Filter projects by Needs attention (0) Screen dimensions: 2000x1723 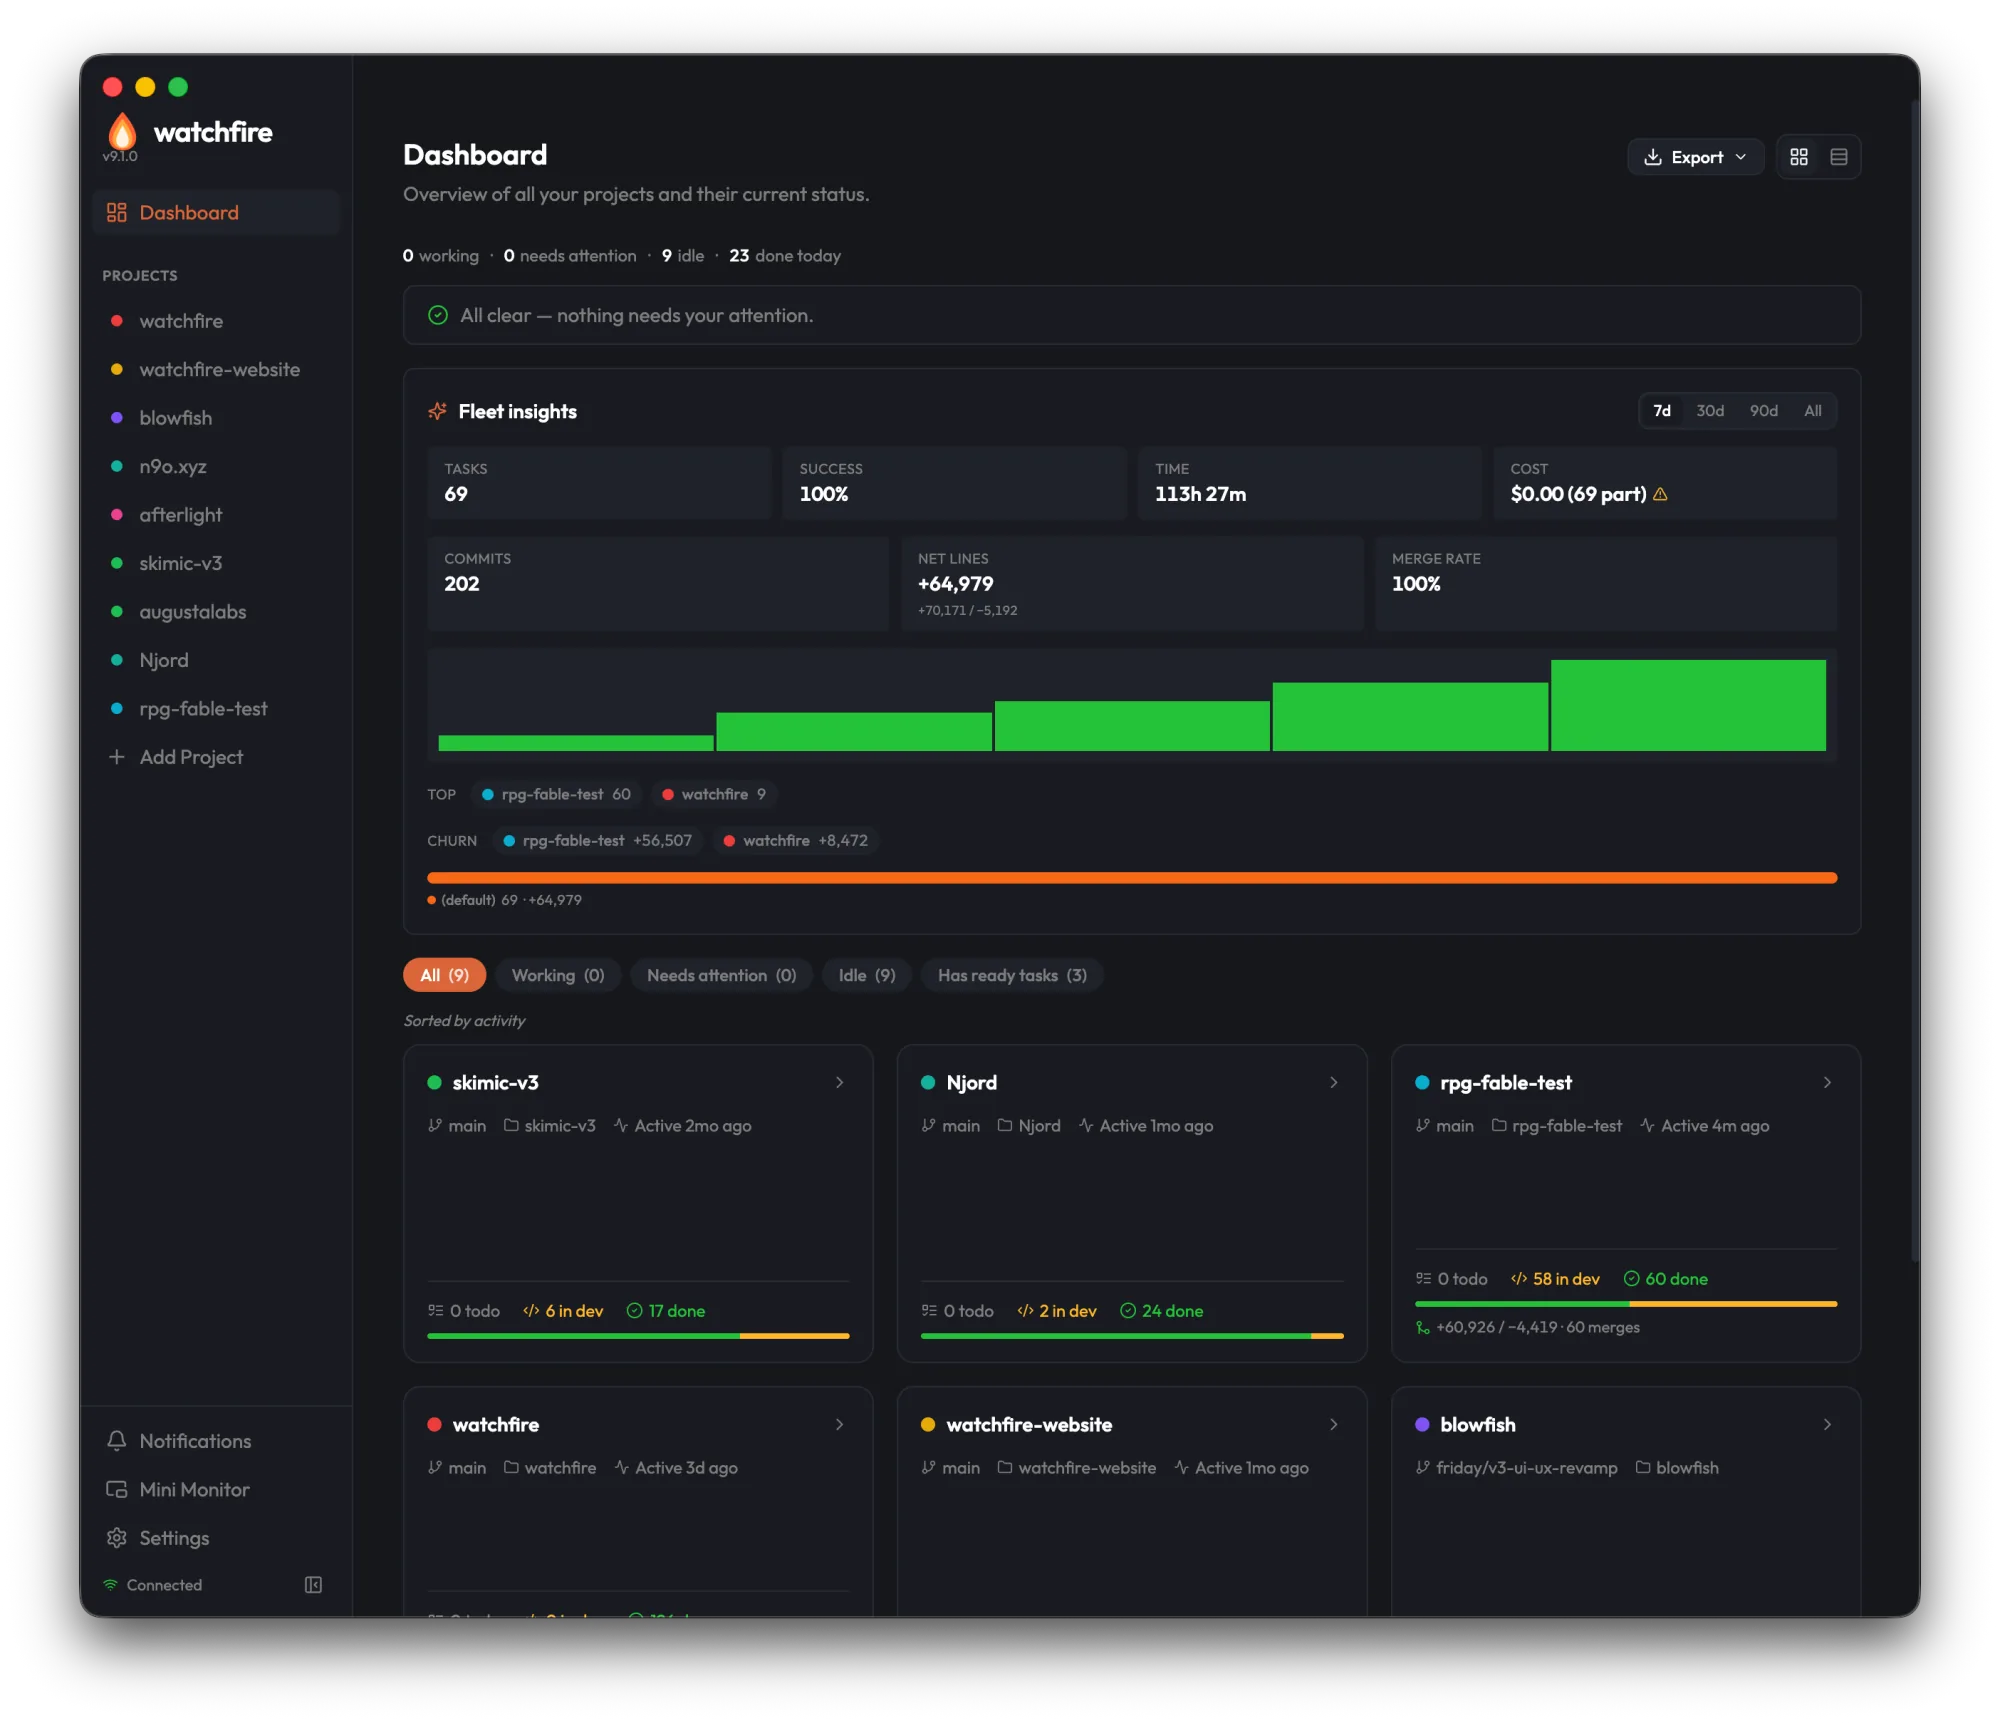coord(721,975)
